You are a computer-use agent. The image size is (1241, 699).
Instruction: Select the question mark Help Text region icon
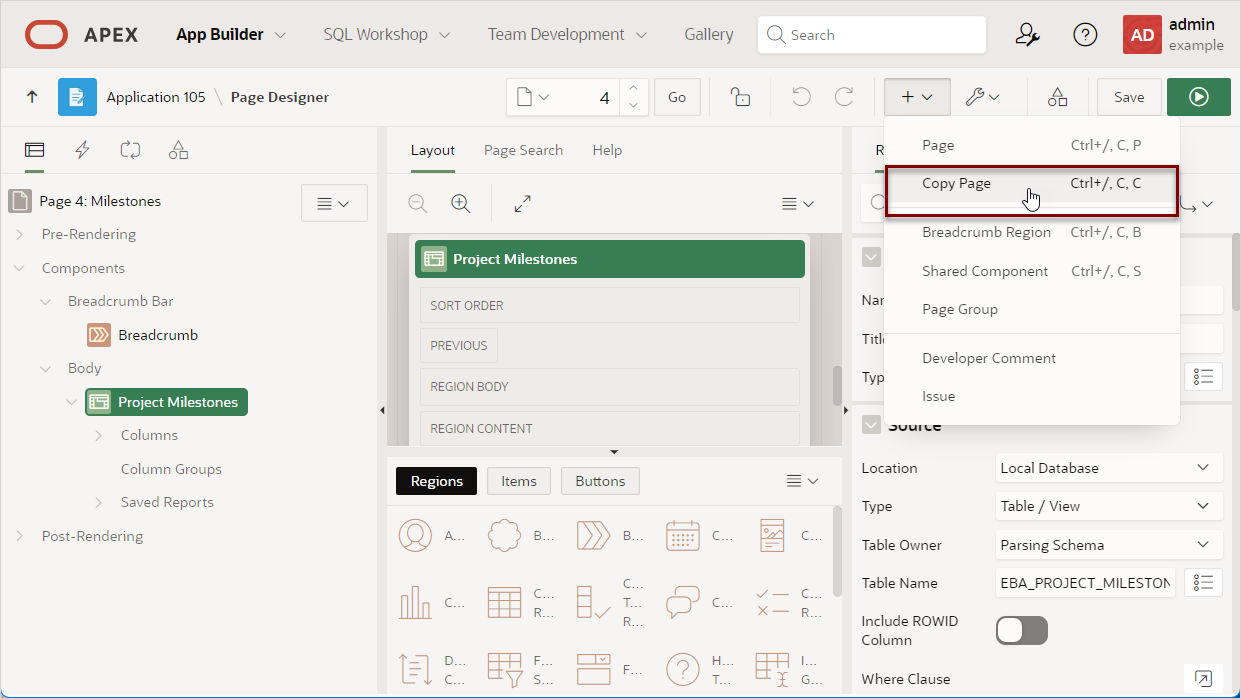coord(682,668)
